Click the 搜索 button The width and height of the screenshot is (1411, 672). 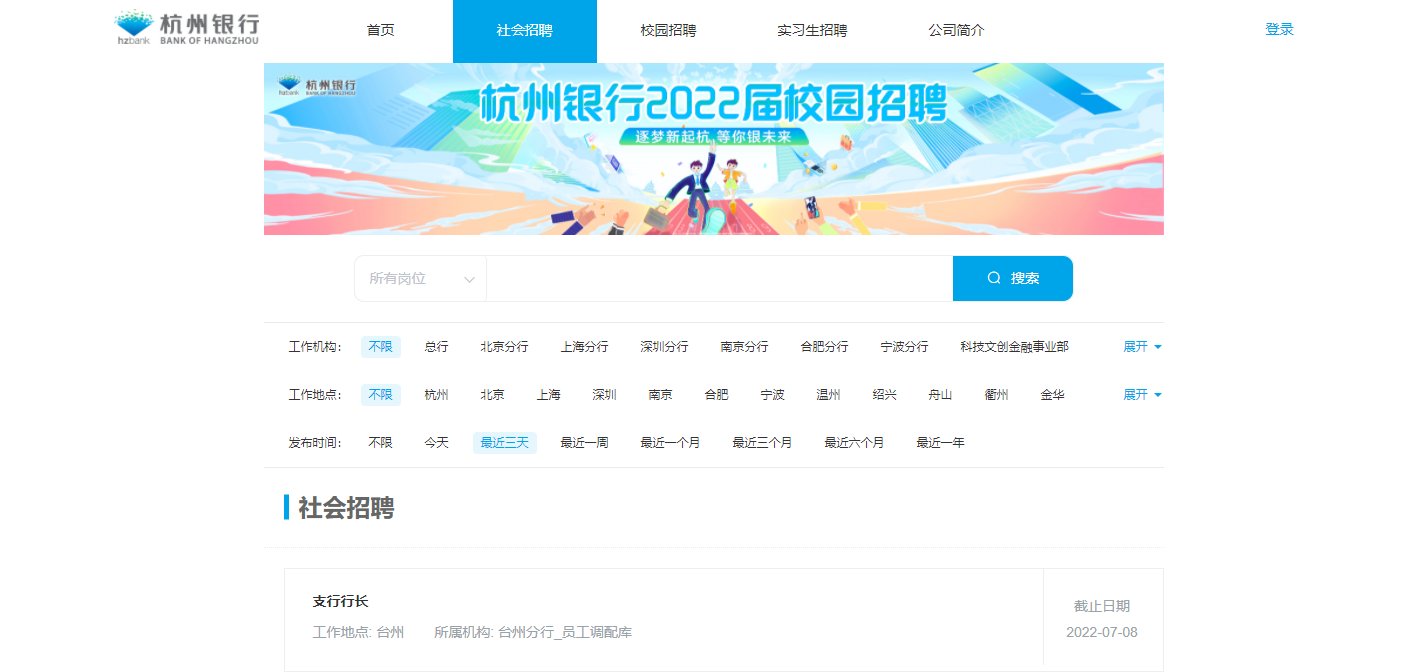[x=1013, y=279]
